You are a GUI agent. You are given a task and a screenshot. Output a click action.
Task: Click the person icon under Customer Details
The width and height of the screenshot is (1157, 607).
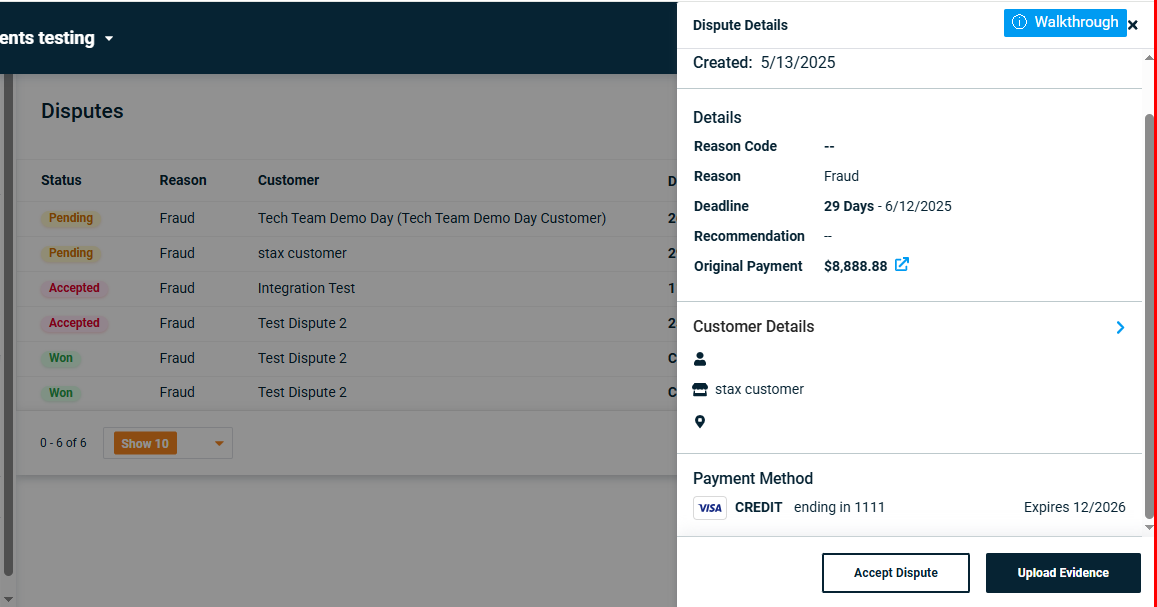pyautogui.click(x=700, y=359)
